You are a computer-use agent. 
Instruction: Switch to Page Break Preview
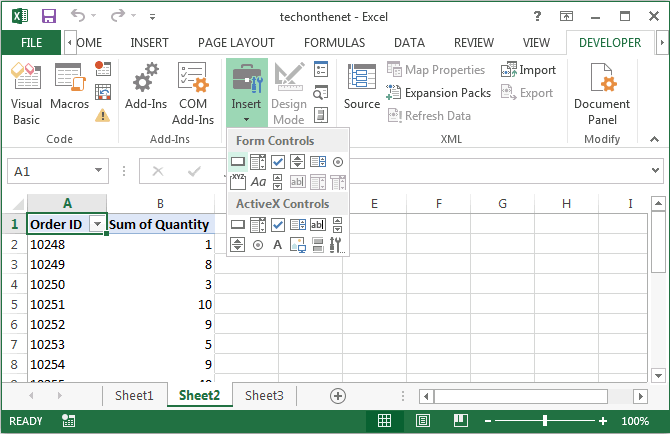tap(461, 421)
